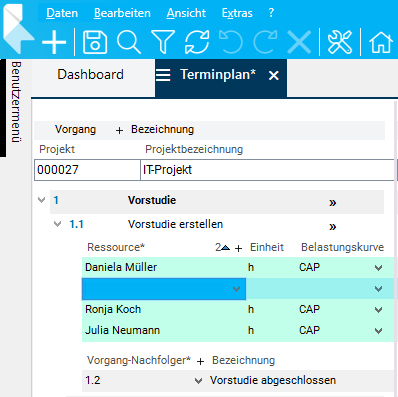Click Bezeichnung header next to Vorgang
Viewport: 398px width, 397px height.
162,129
